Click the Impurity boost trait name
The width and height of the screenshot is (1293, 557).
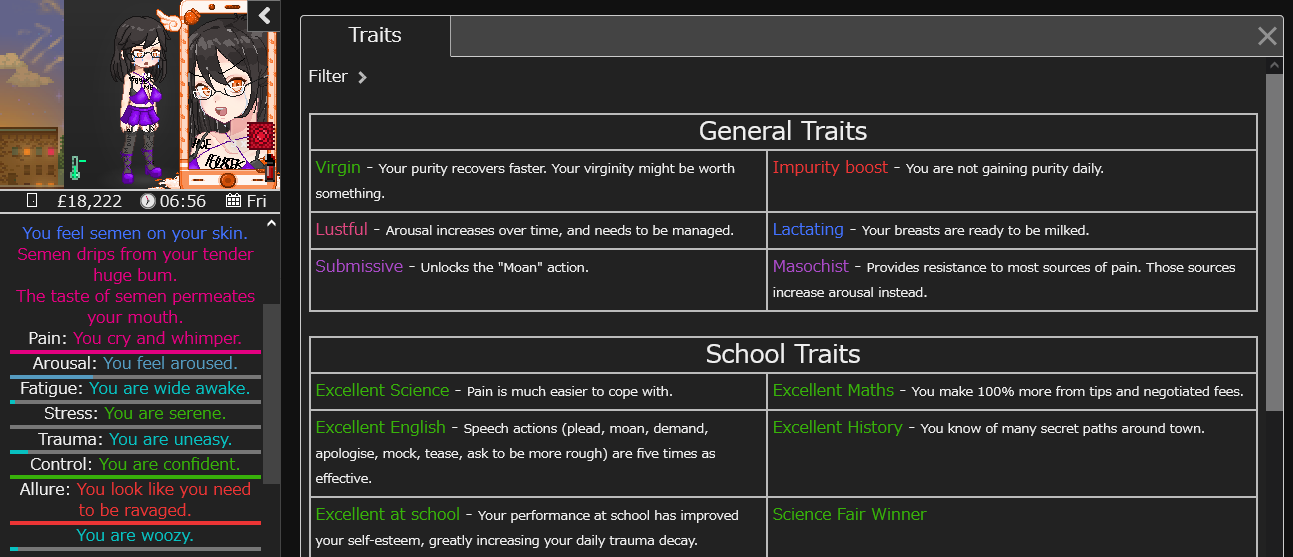830,167
